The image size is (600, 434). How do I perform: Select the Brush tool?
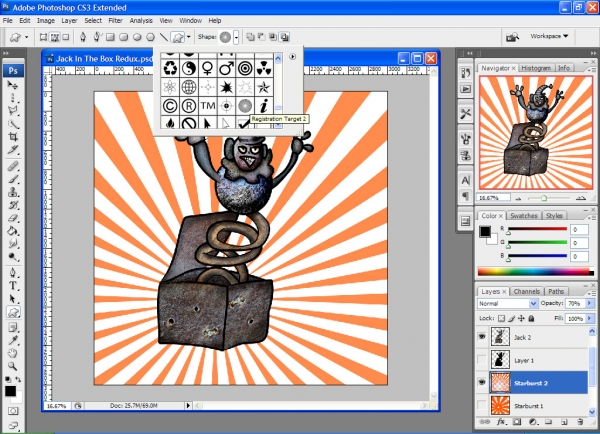(13, 179)
